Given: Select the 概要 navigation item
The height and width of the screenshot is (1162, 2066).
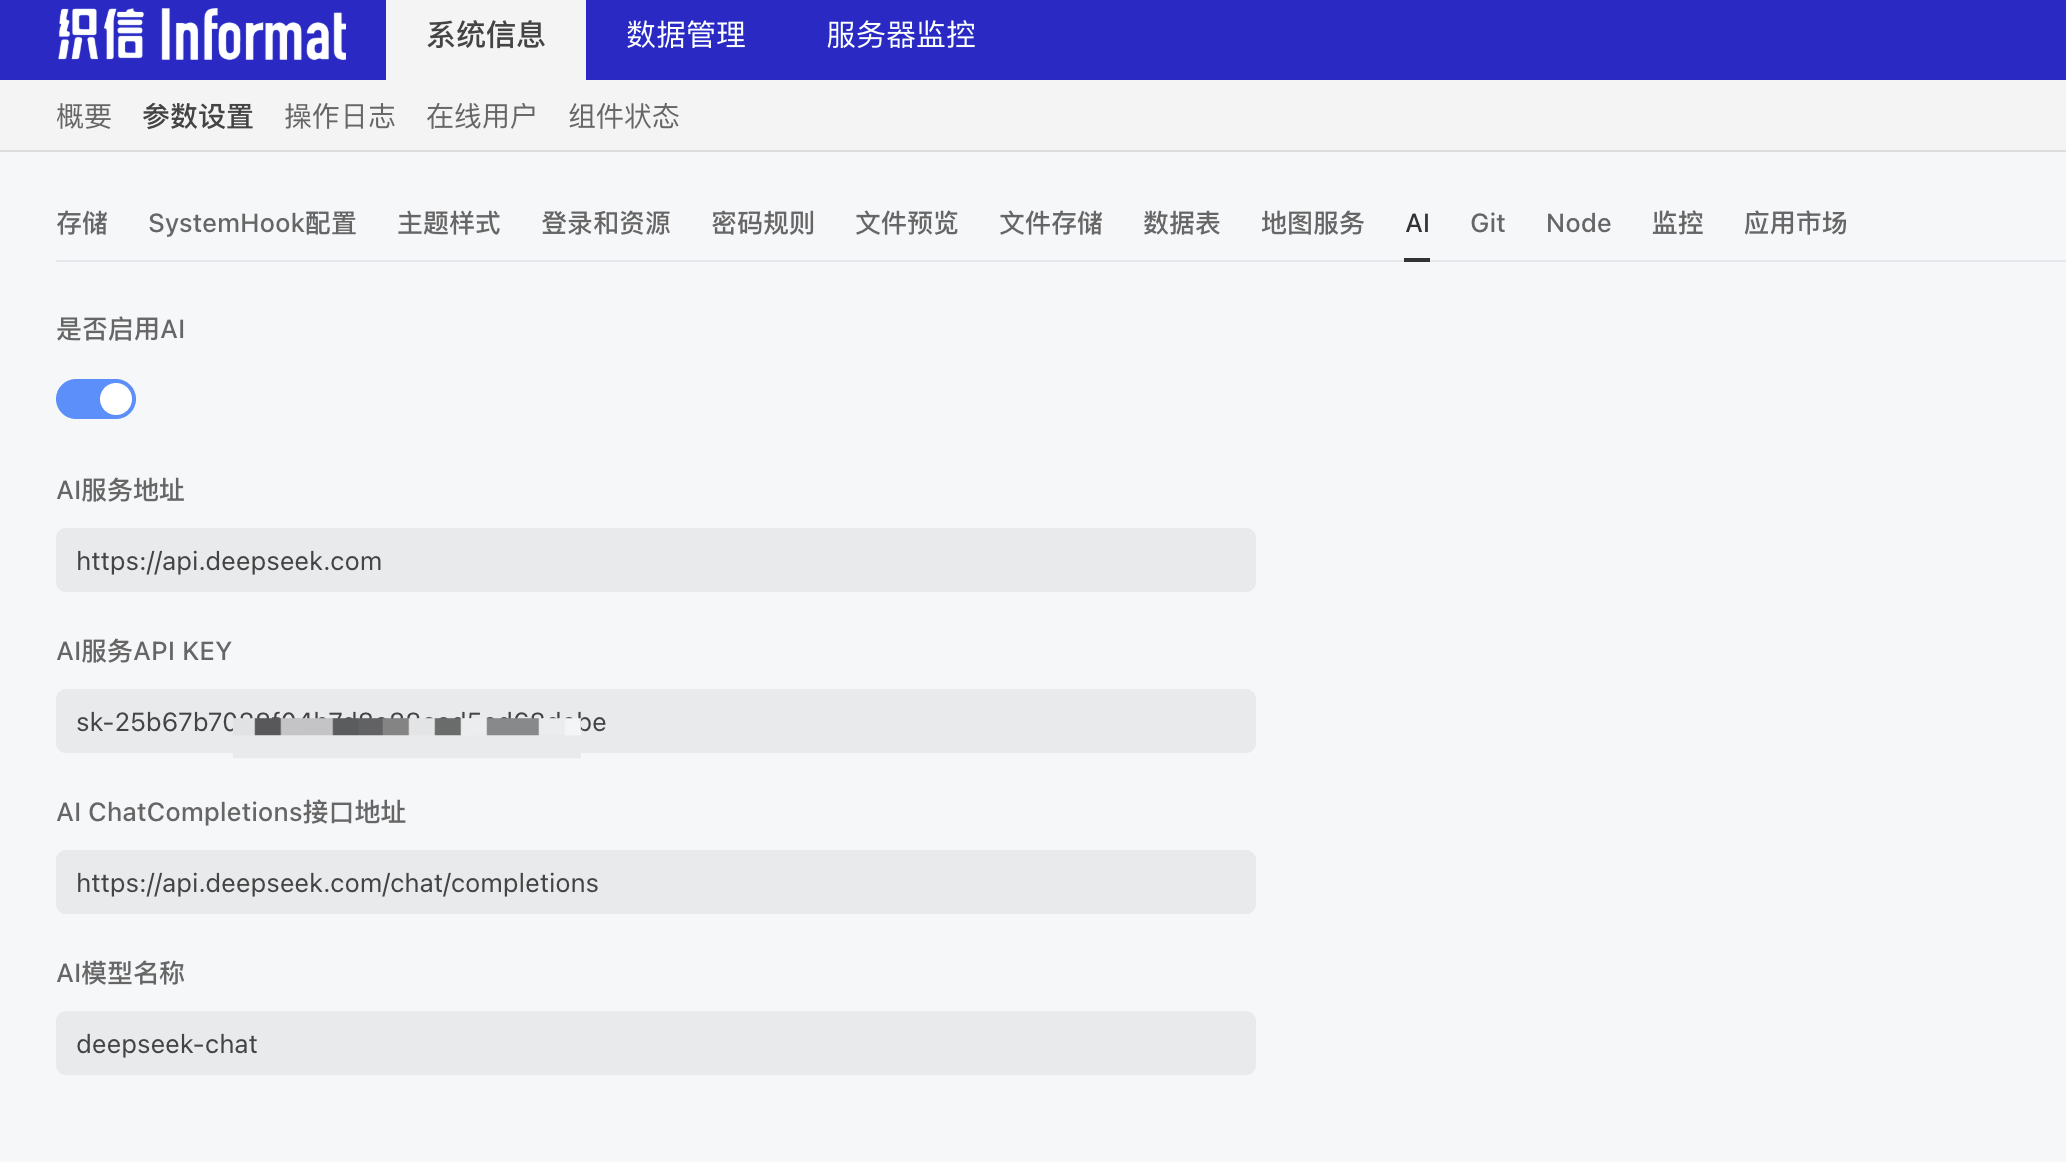Looking at the screenshot, I should [x=83, y=115].
